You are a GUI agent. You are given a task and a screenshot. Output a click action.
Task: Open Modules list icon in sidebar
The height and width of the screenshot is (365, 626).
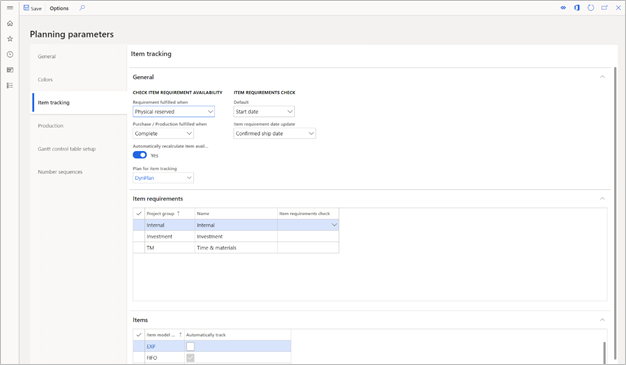tap(10, 85)
